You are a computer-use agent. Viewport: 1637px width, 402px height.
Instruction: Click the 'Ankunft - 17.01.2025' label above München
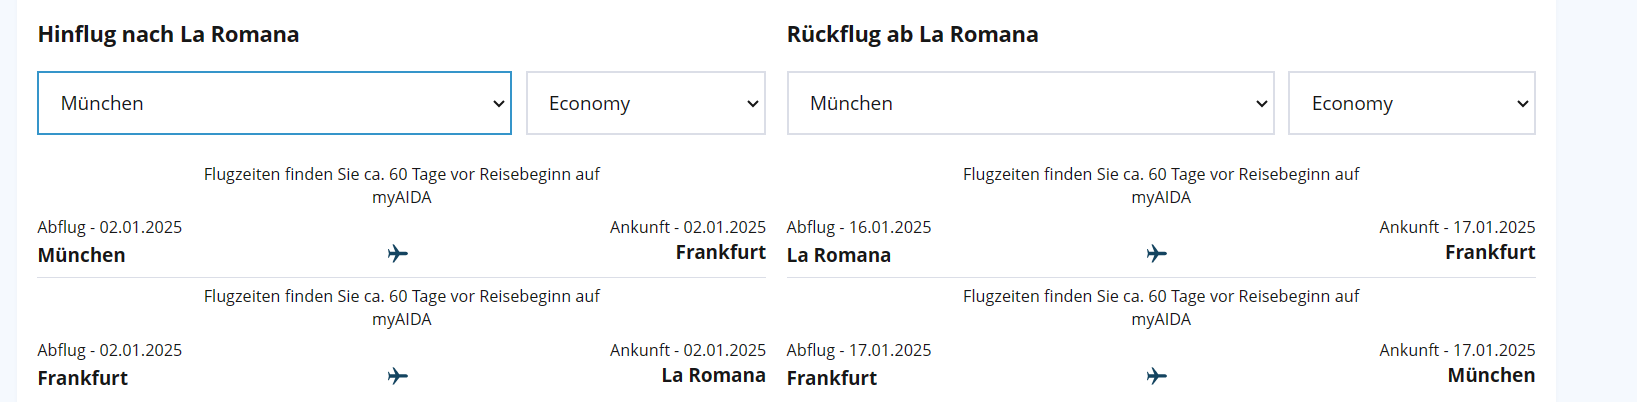click(x=1457, y=350)
